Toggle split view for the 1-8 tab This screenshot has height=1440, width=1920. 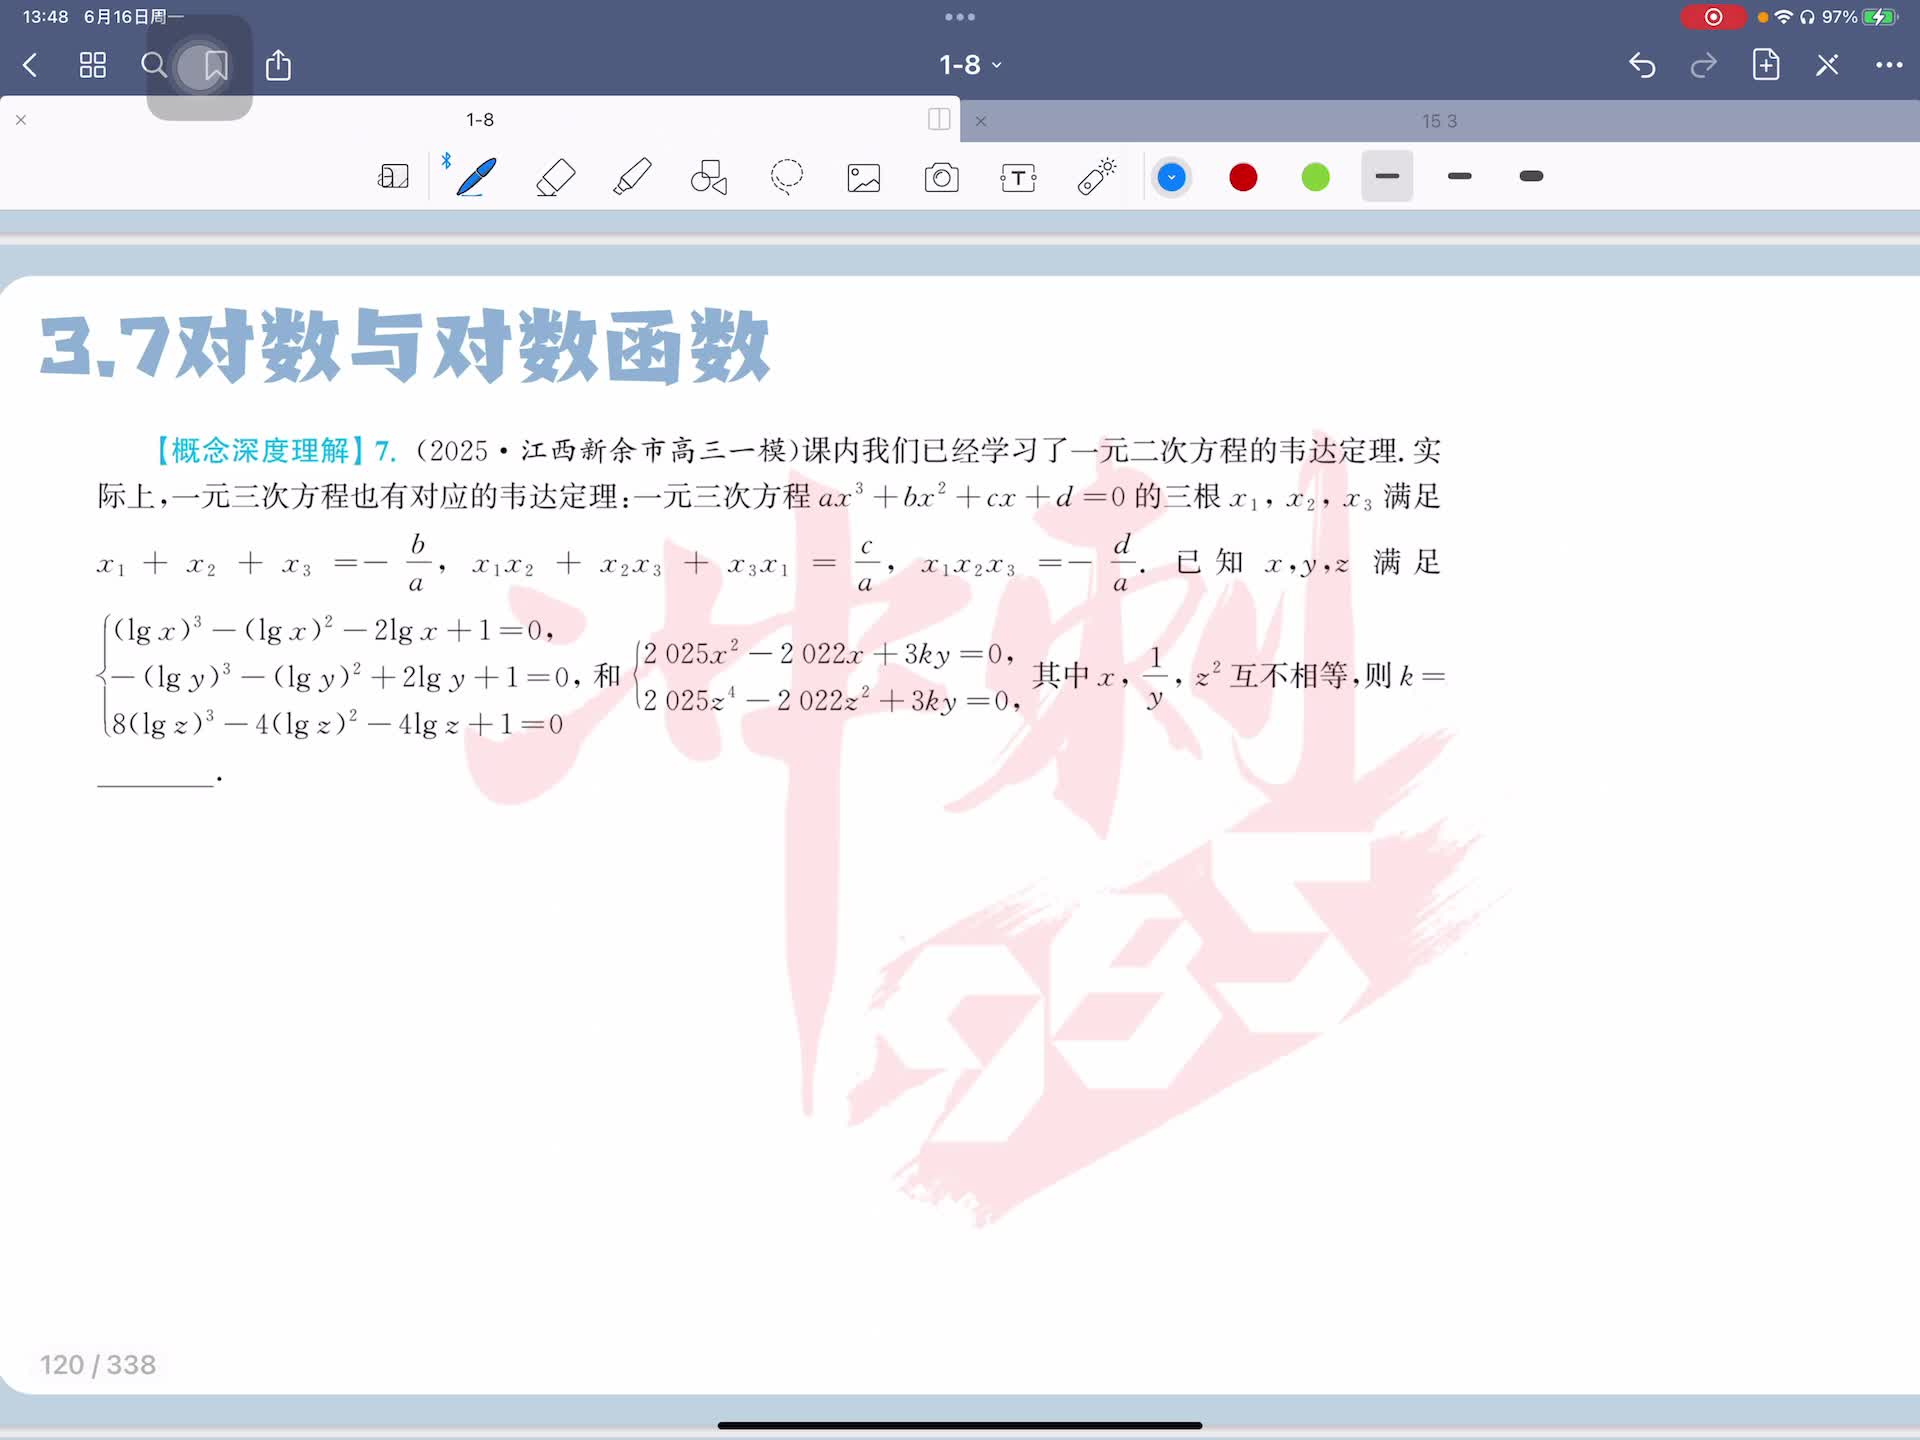939,119
